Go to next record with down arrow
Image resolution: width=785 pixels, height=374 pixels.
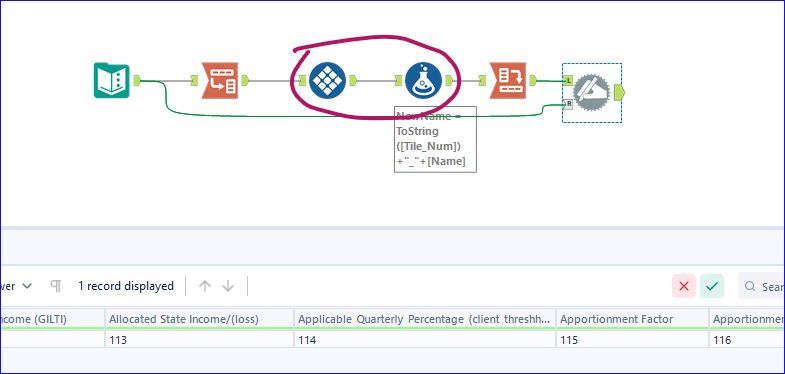pos(228,286)
